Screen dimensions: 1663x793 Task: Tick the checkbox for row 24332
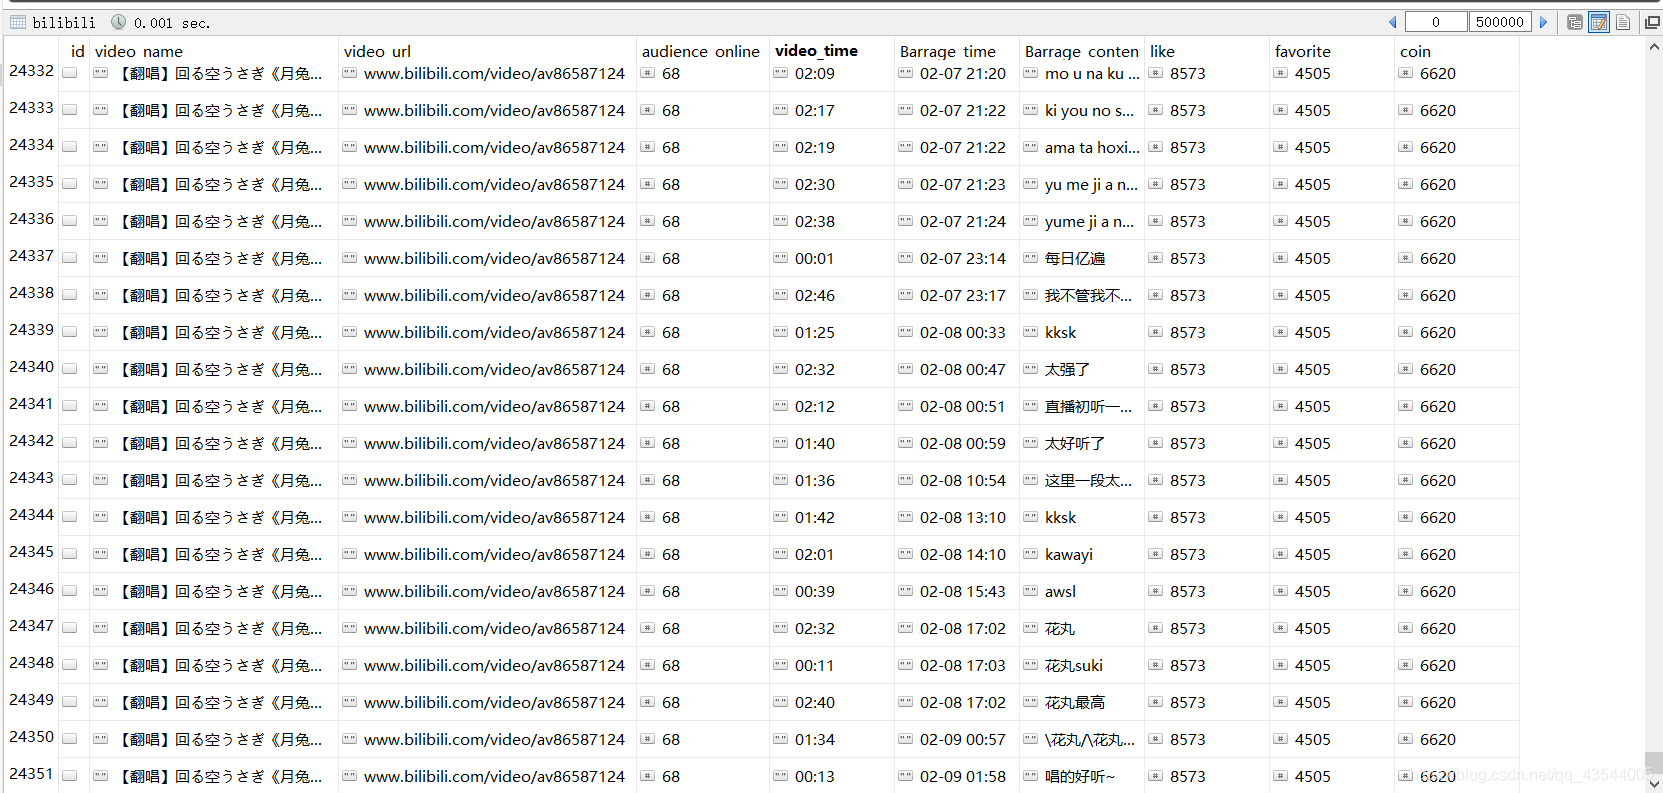click(x=70, y=73)
